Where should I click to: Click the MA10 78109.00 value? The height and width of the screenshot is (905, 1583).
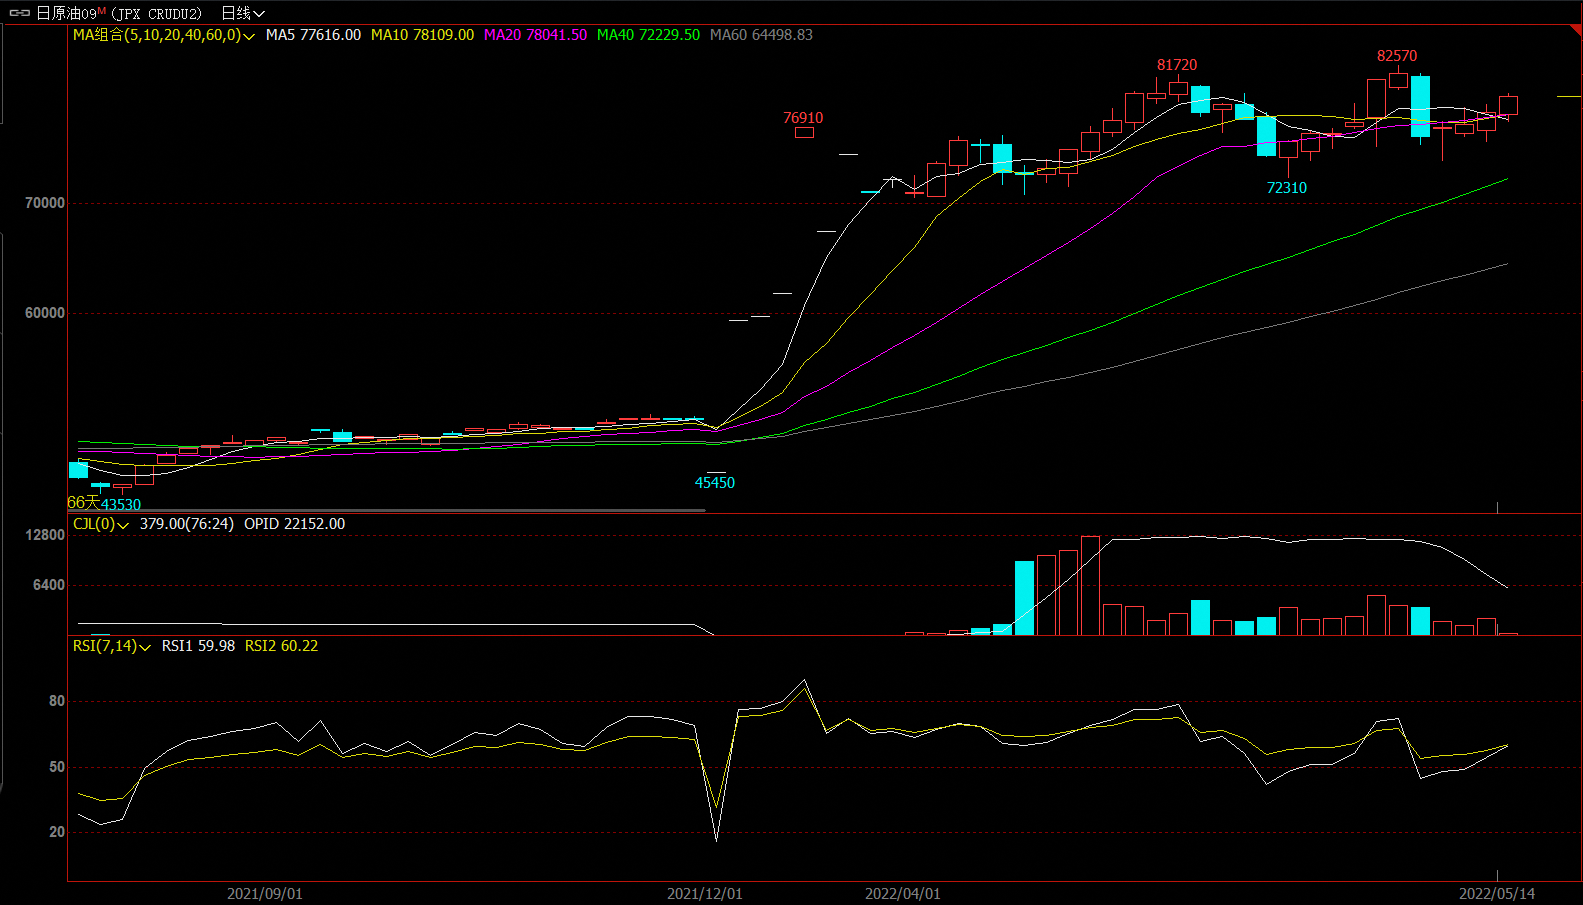[422, 35]
